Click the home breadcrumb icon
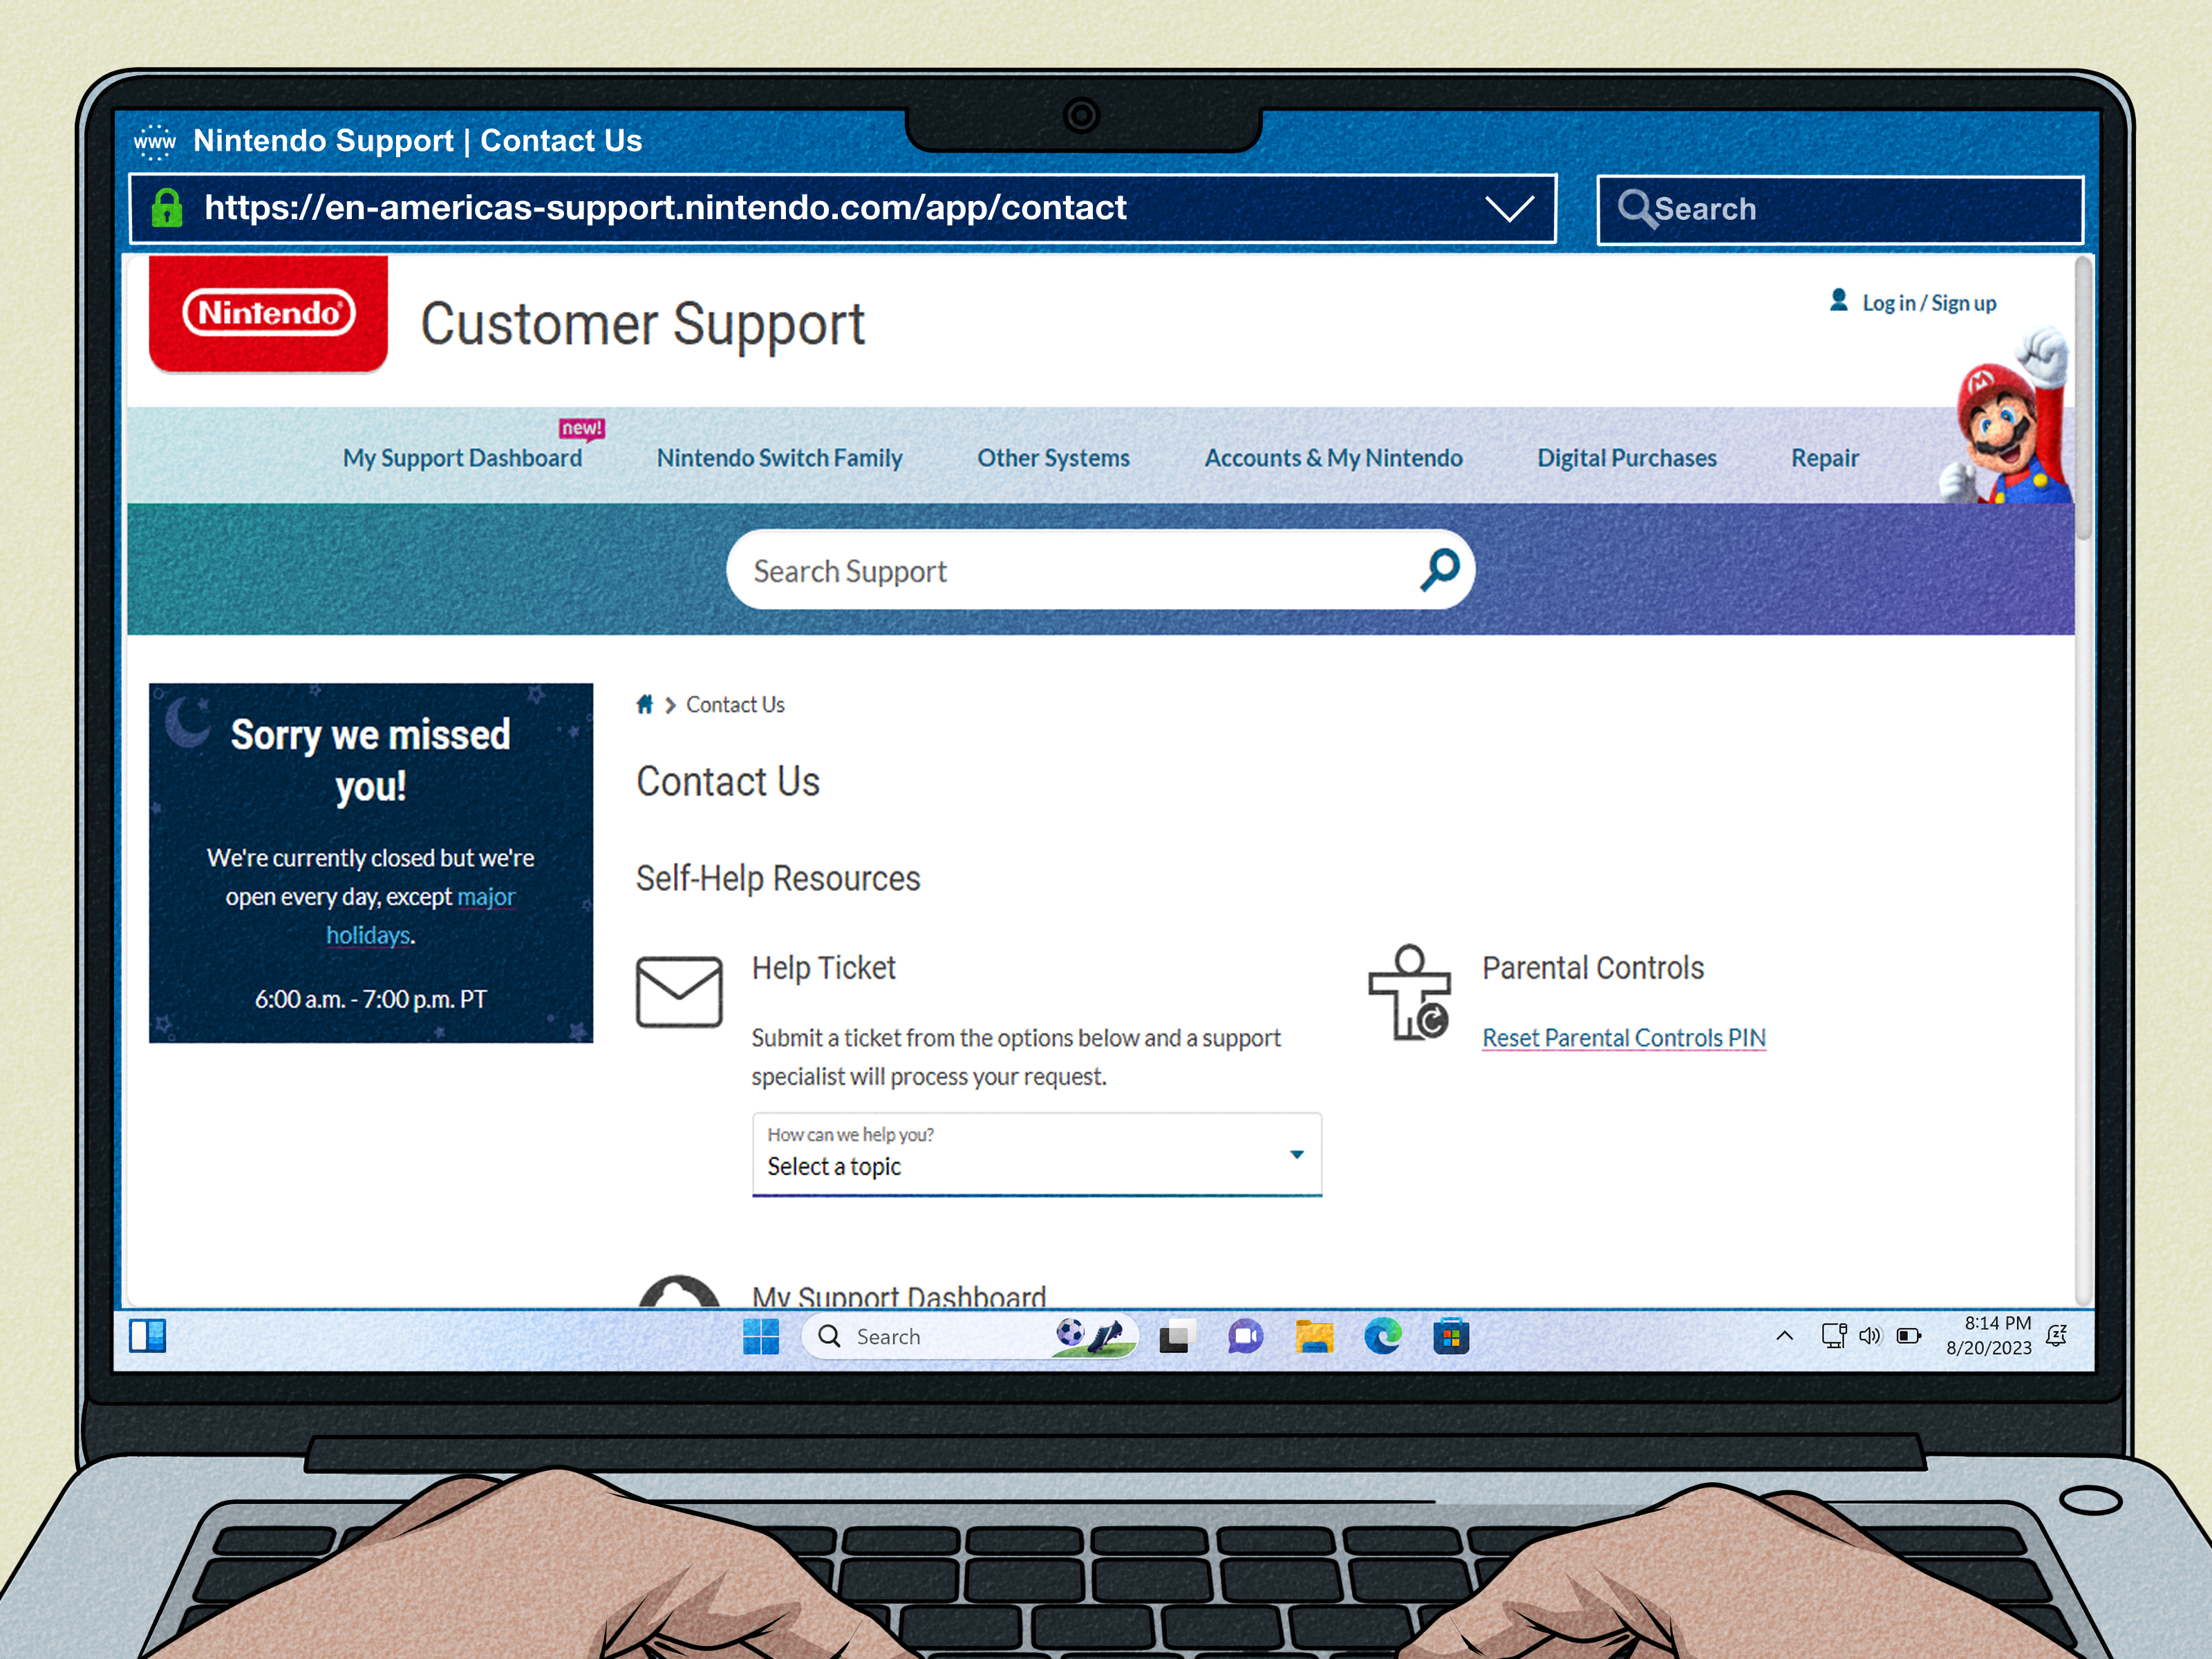Image resolution: width=2212 pixels, height=1659 pixels. coord(645,704)
